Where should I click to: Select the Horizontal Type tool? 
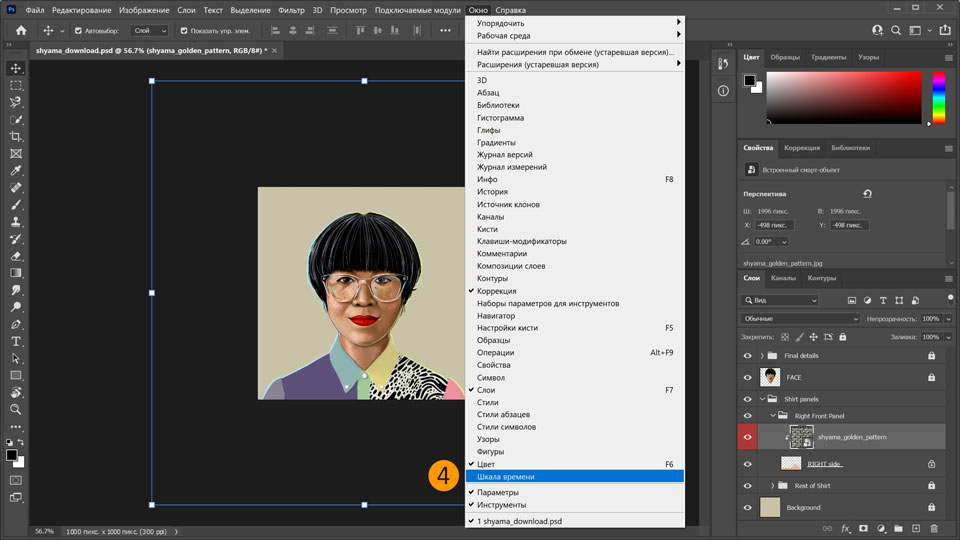pos(16,341)
